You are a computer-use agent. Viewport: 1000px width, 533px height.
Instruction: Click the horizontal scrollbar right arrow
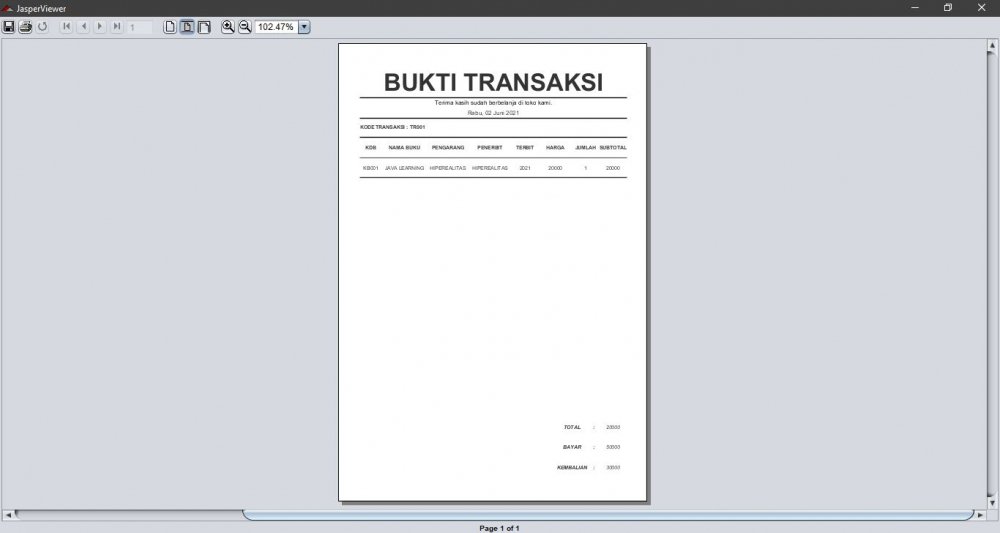click(981, 515)
